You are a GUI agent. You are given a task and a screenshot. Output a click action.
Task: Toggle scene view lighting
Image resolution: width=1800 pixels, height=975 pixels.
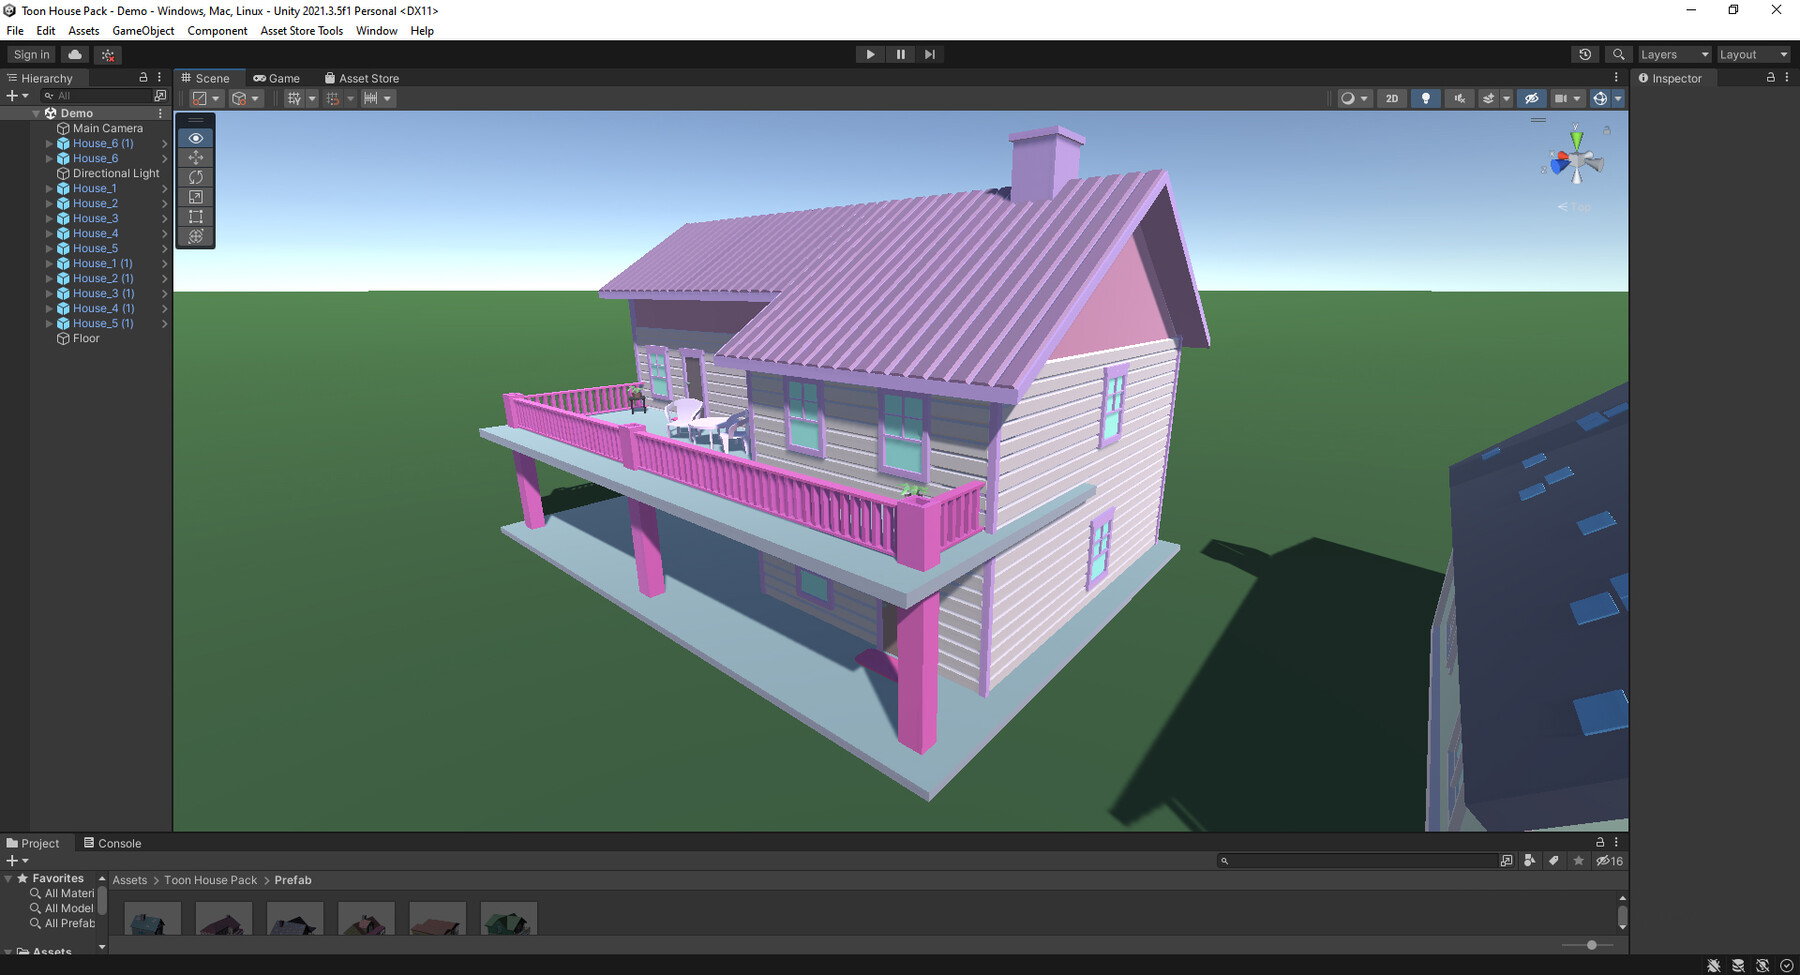pos(1425,98)
